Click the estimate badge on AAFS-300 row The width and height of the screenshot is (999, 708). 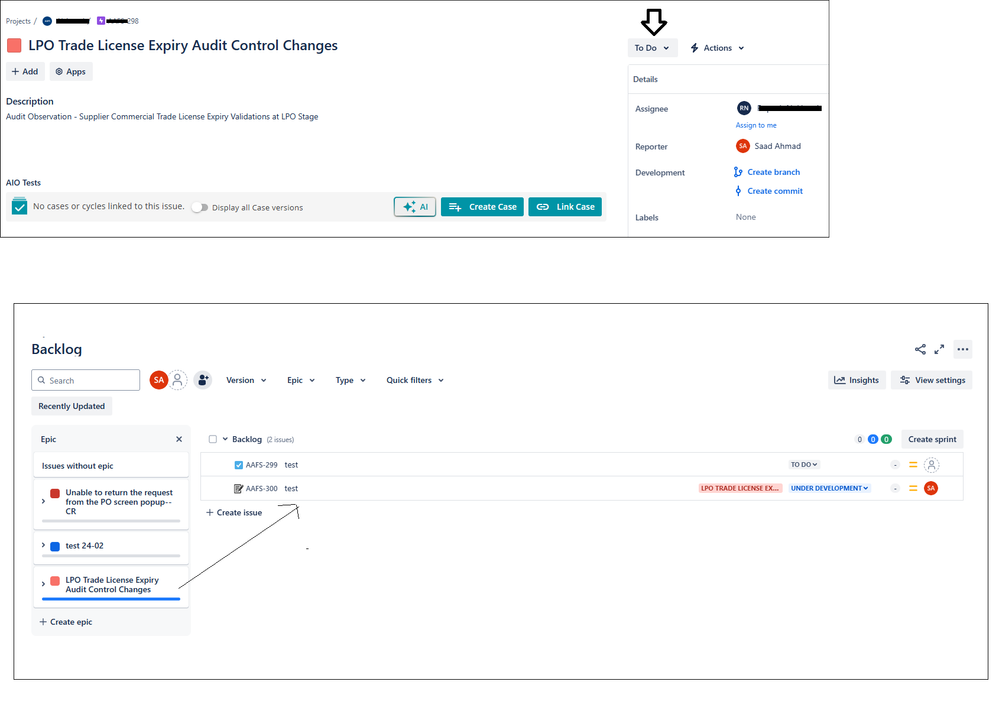tap(895, 488)
